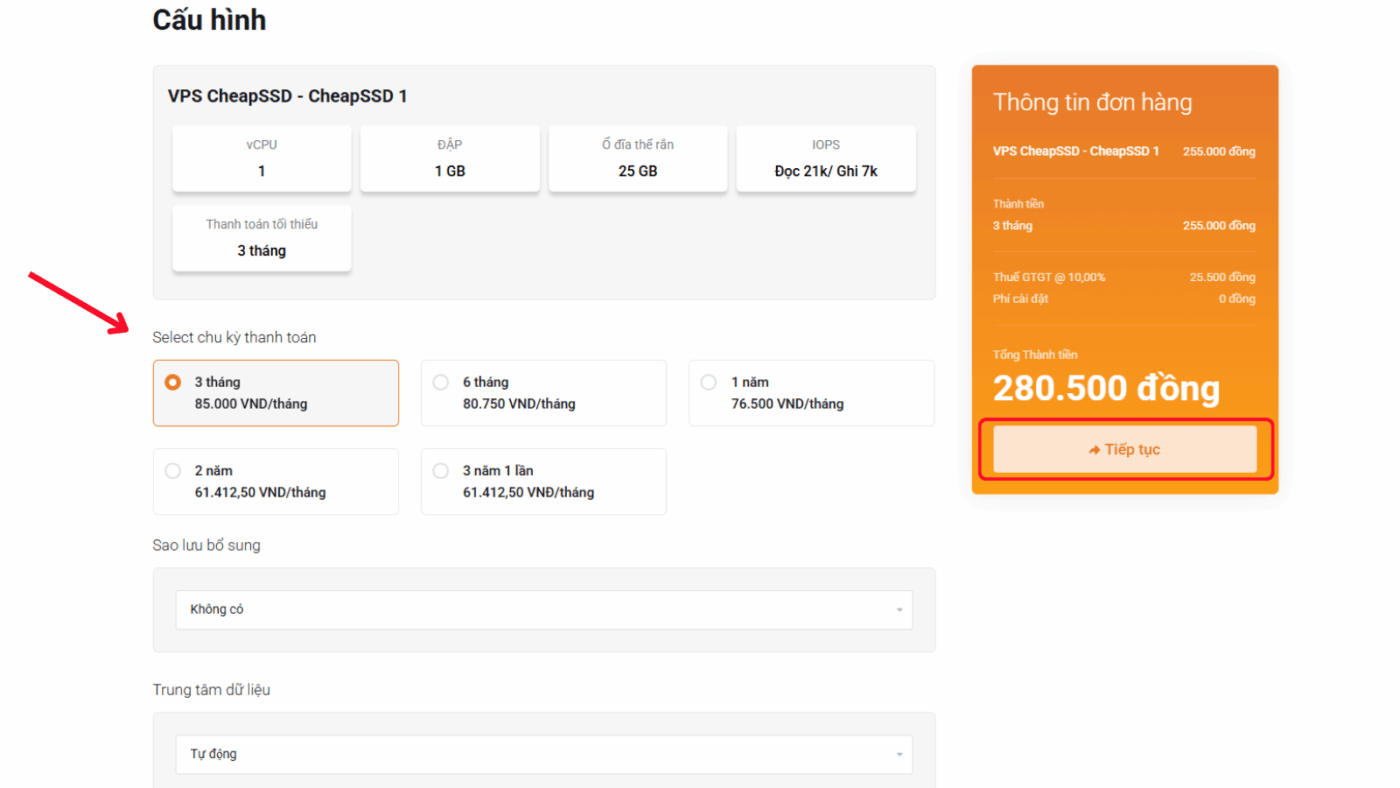
Task: Click the Ổ đĩa thể rắn 25 GB card
Action: [x=637, y=158]
